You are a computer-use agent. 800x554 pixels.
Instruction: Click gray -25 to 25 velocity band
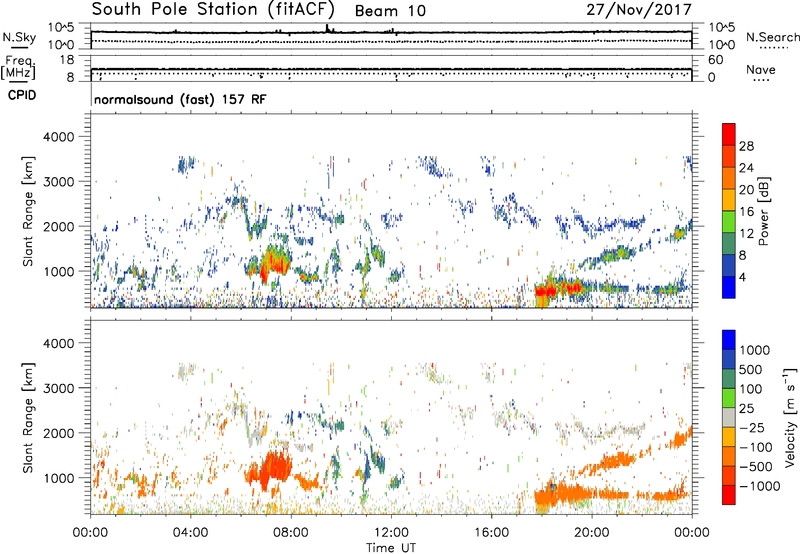point(729,418)
